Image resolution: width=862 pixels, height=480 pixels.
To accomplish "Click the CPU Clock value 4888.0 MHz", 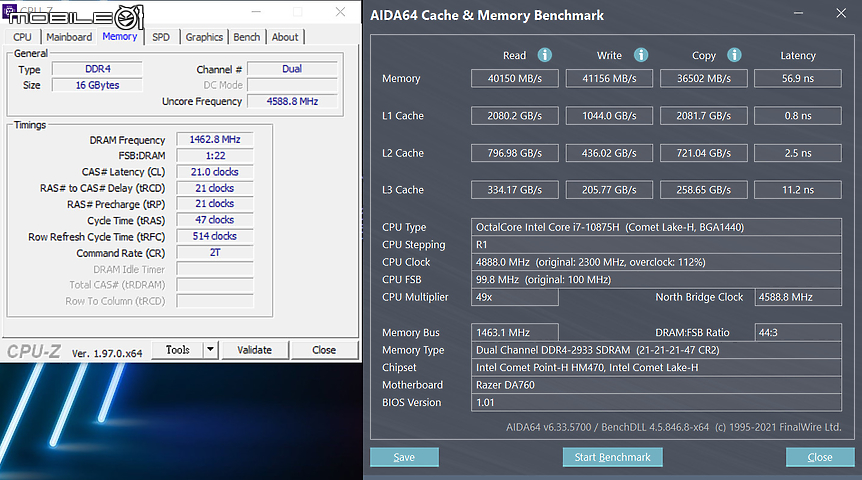I will click(x=656, y=262).
